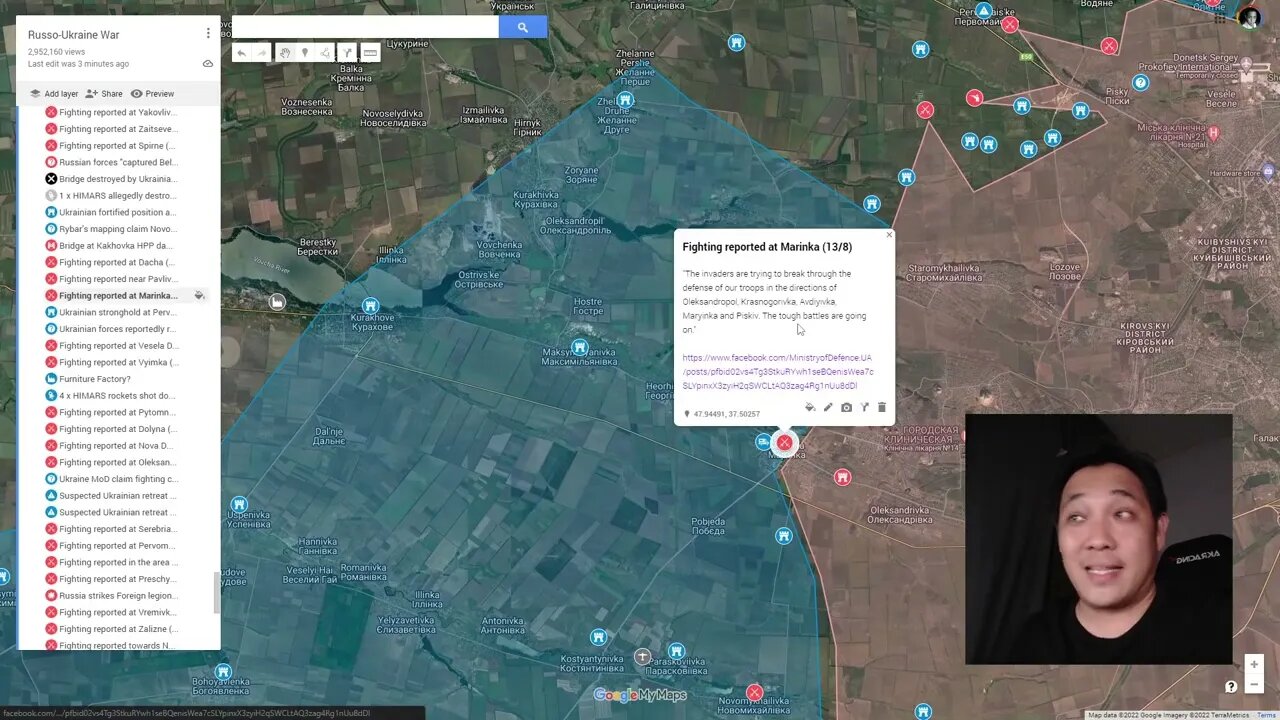Delete the feature with the trash icon
Screen dimensions: 1280x720
tap(882, 407)
